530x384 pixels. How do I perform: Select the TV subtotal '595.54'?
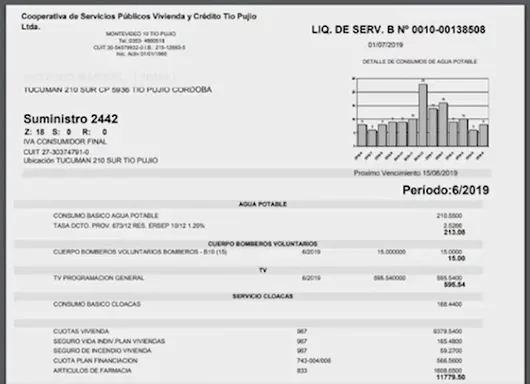click(454, 285)
